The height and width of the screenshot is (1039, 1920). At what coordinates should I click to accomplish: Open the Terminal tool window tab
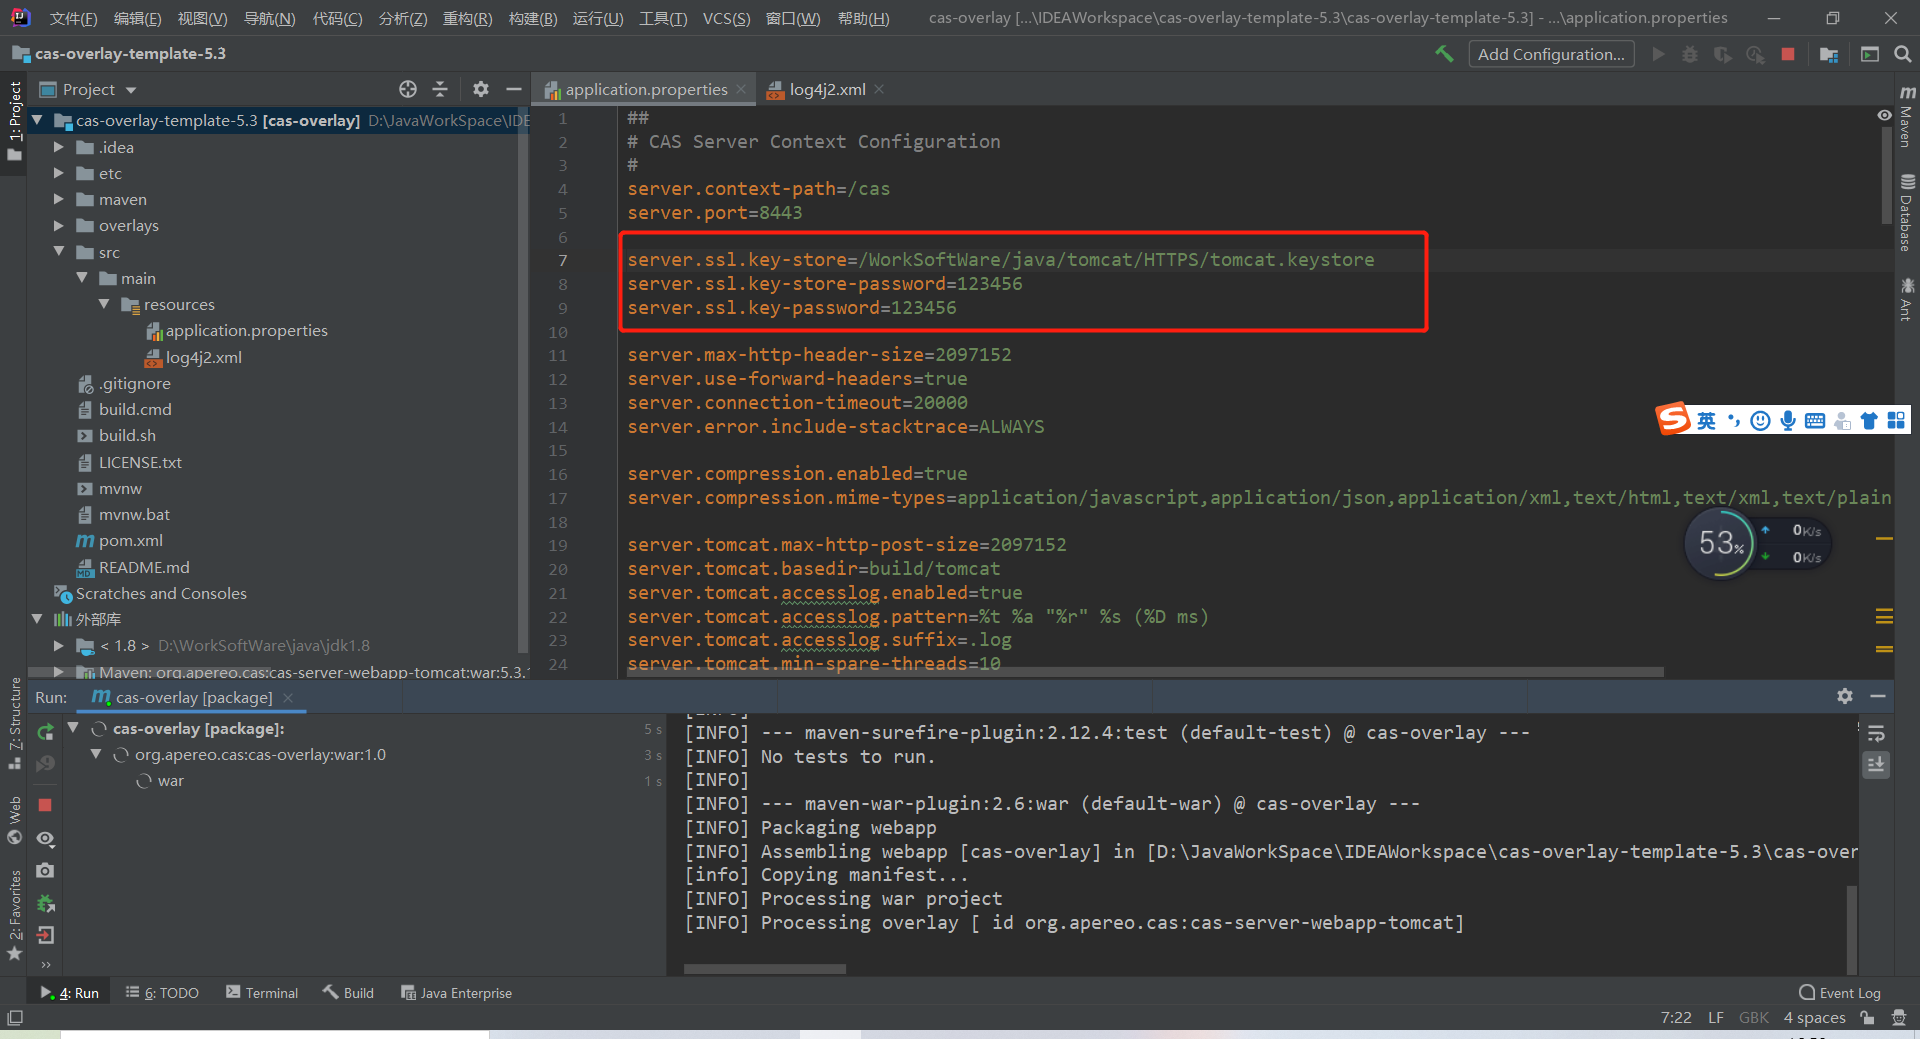click(262, 993)
